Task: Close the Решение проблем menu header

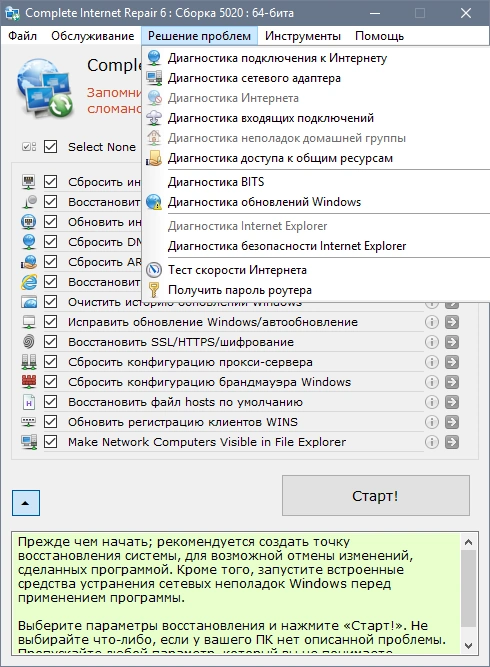Action: [199, 36]
